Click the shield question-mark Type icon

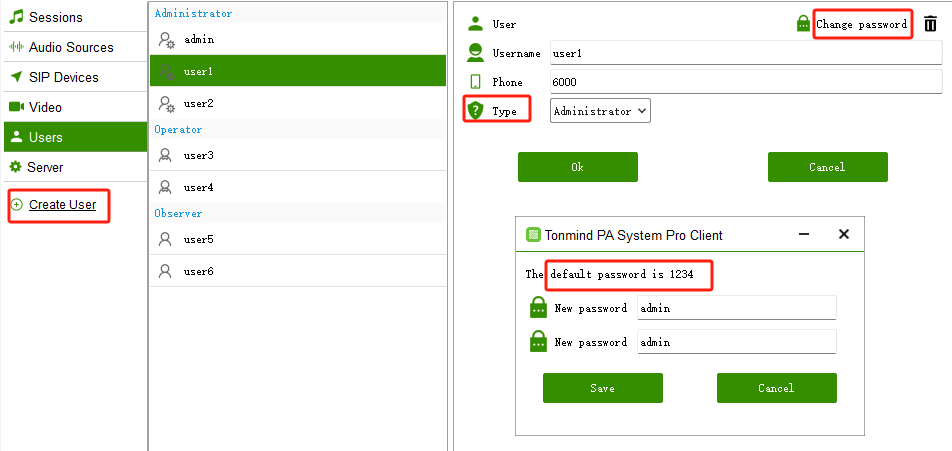click(475, 110)
